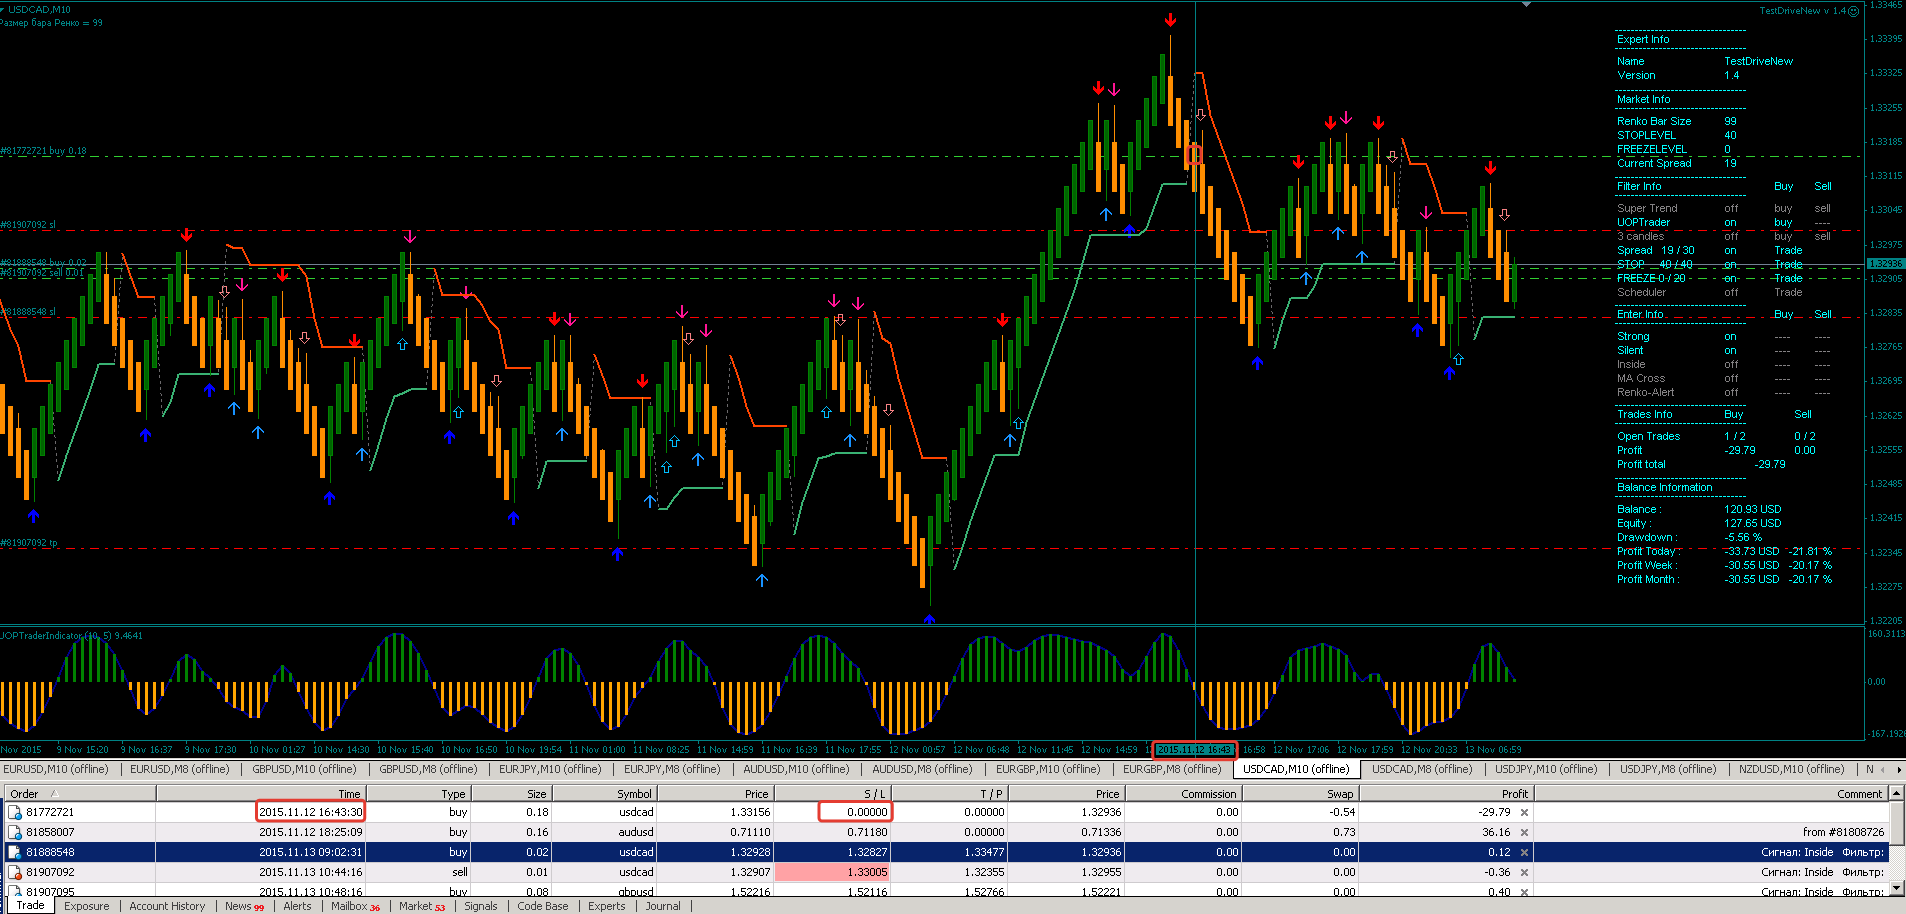This screenshot has width=1906, height=914.
Task: Click the order icon beside ticket 81858007
Action: pyautogui.click(x=15, y=832)
